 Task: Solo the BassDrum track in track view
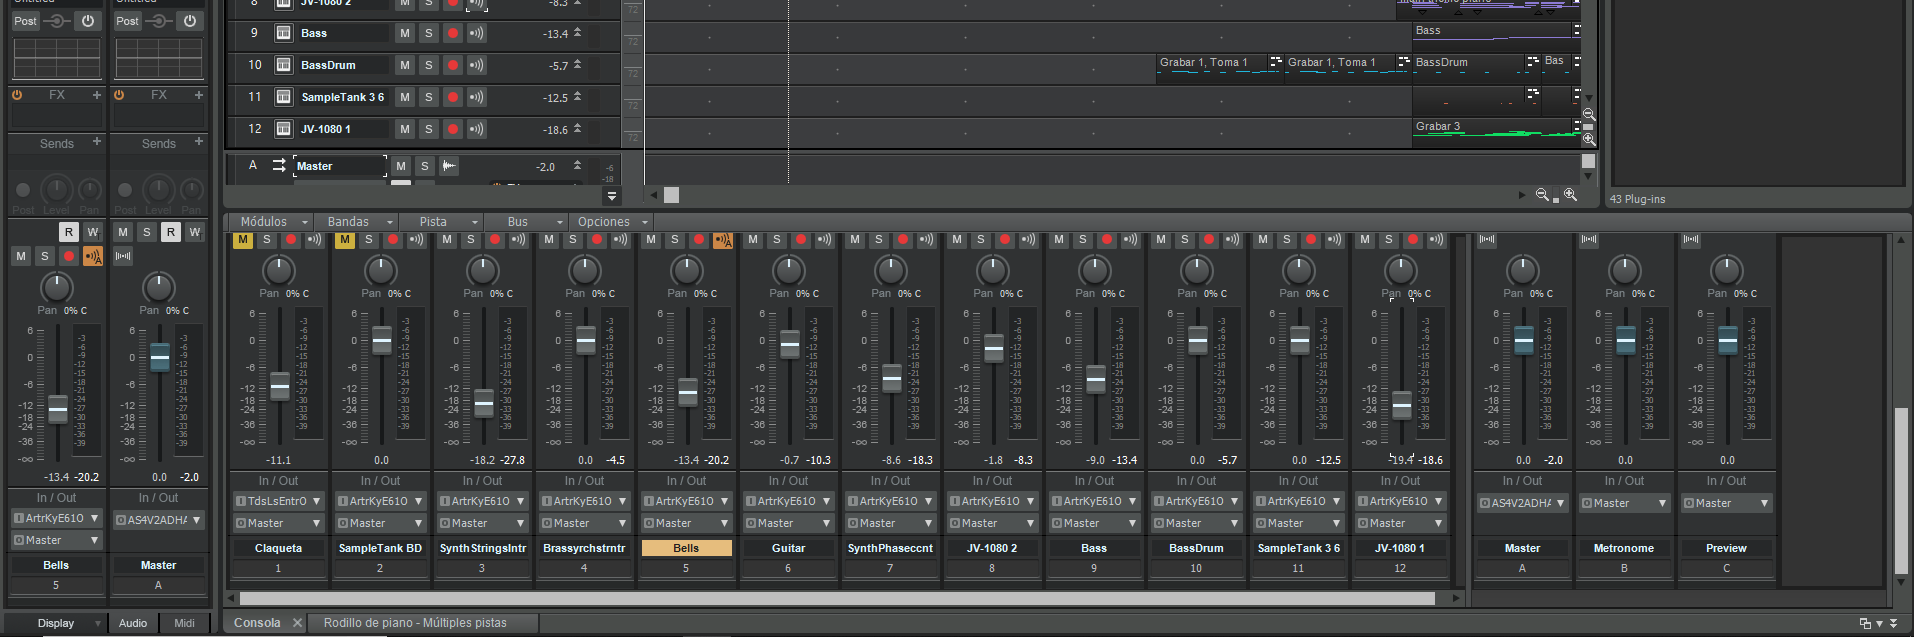tap(429, 65)
